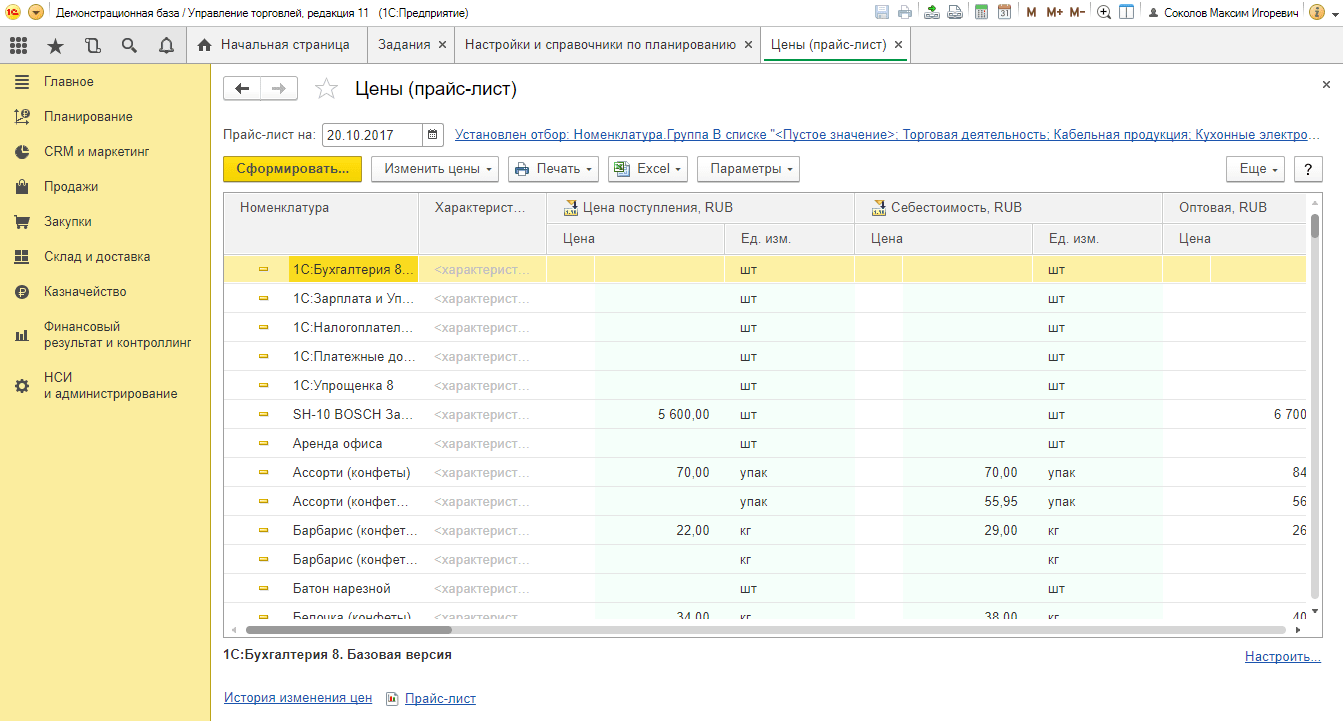
Task: Click the search magnifier in the tools panel
Action: [129, 45]
